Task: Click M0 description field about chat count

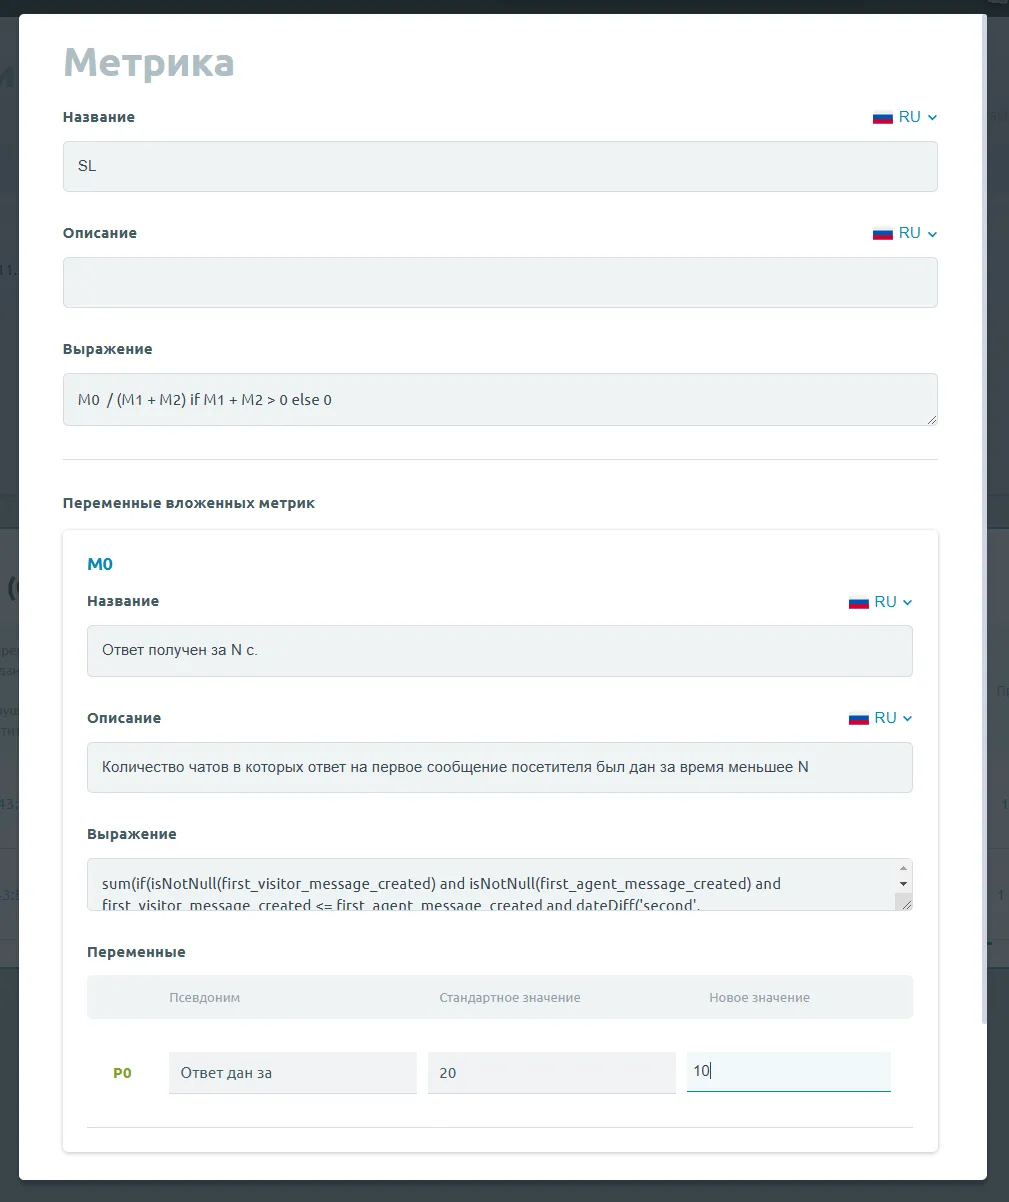Action: 500,767
